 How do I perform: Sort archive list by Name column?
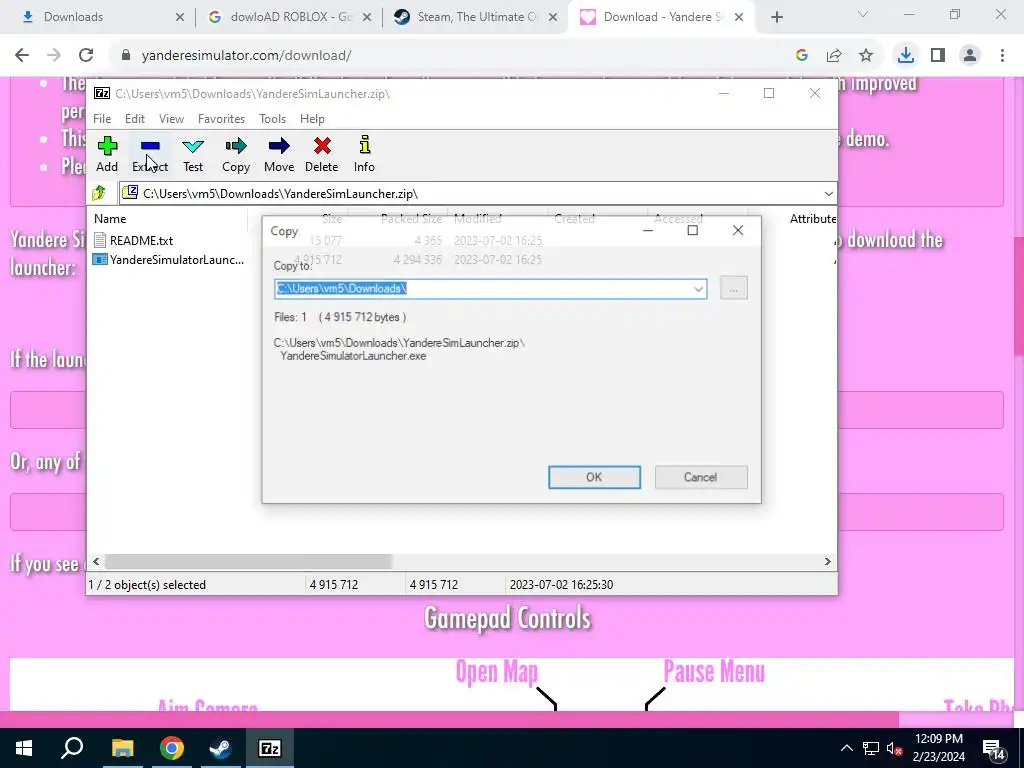click(x=168, y=218)
